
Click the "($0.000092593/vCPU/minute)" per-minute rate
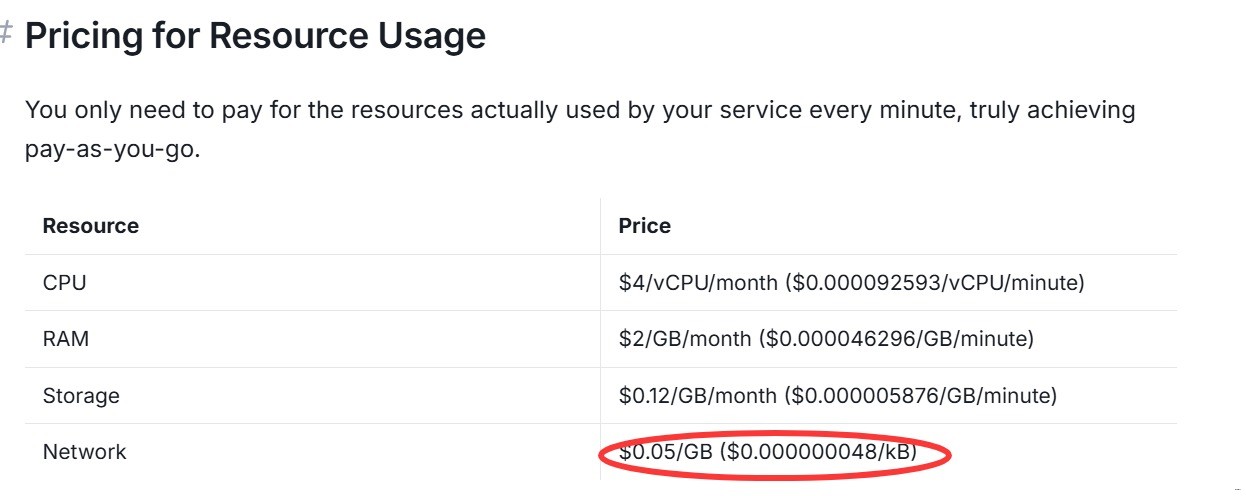click(934, 283)
